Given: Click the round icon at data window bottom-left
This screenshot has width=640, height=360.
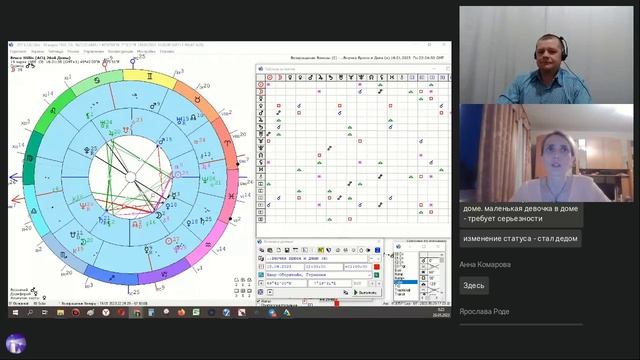Looking at the screenshot, I should (260, 292).
